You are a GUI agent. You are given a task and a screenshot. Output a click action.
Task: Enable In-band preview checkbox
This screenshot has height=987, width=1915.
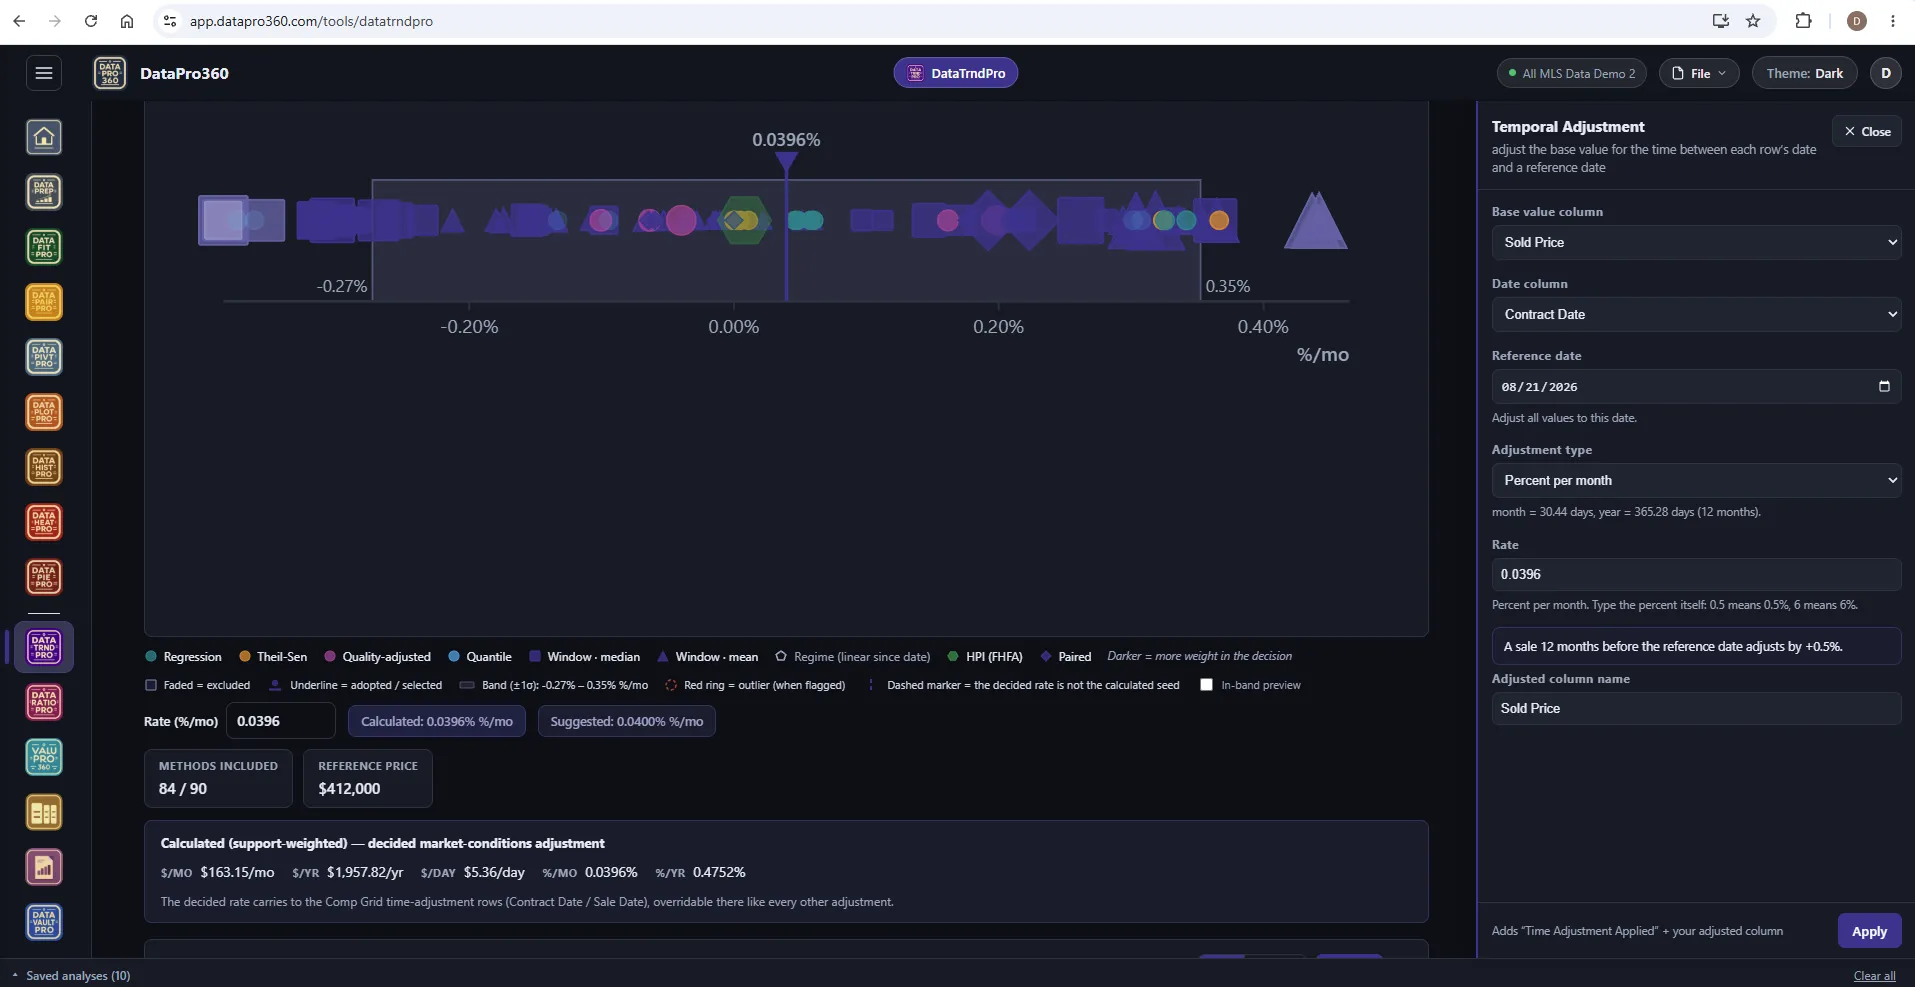pyautogui.click(x=1206, y=685)
